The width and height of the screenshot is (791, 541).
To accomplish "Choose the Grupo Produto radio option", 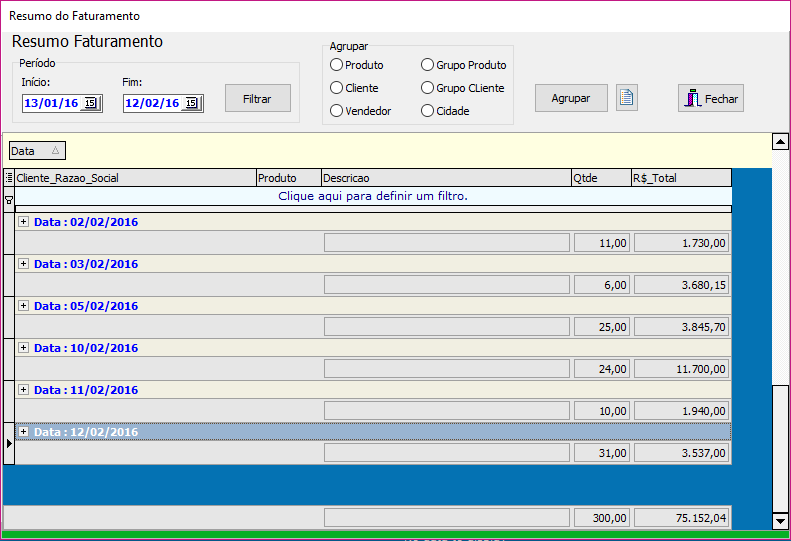I will 428,65.
